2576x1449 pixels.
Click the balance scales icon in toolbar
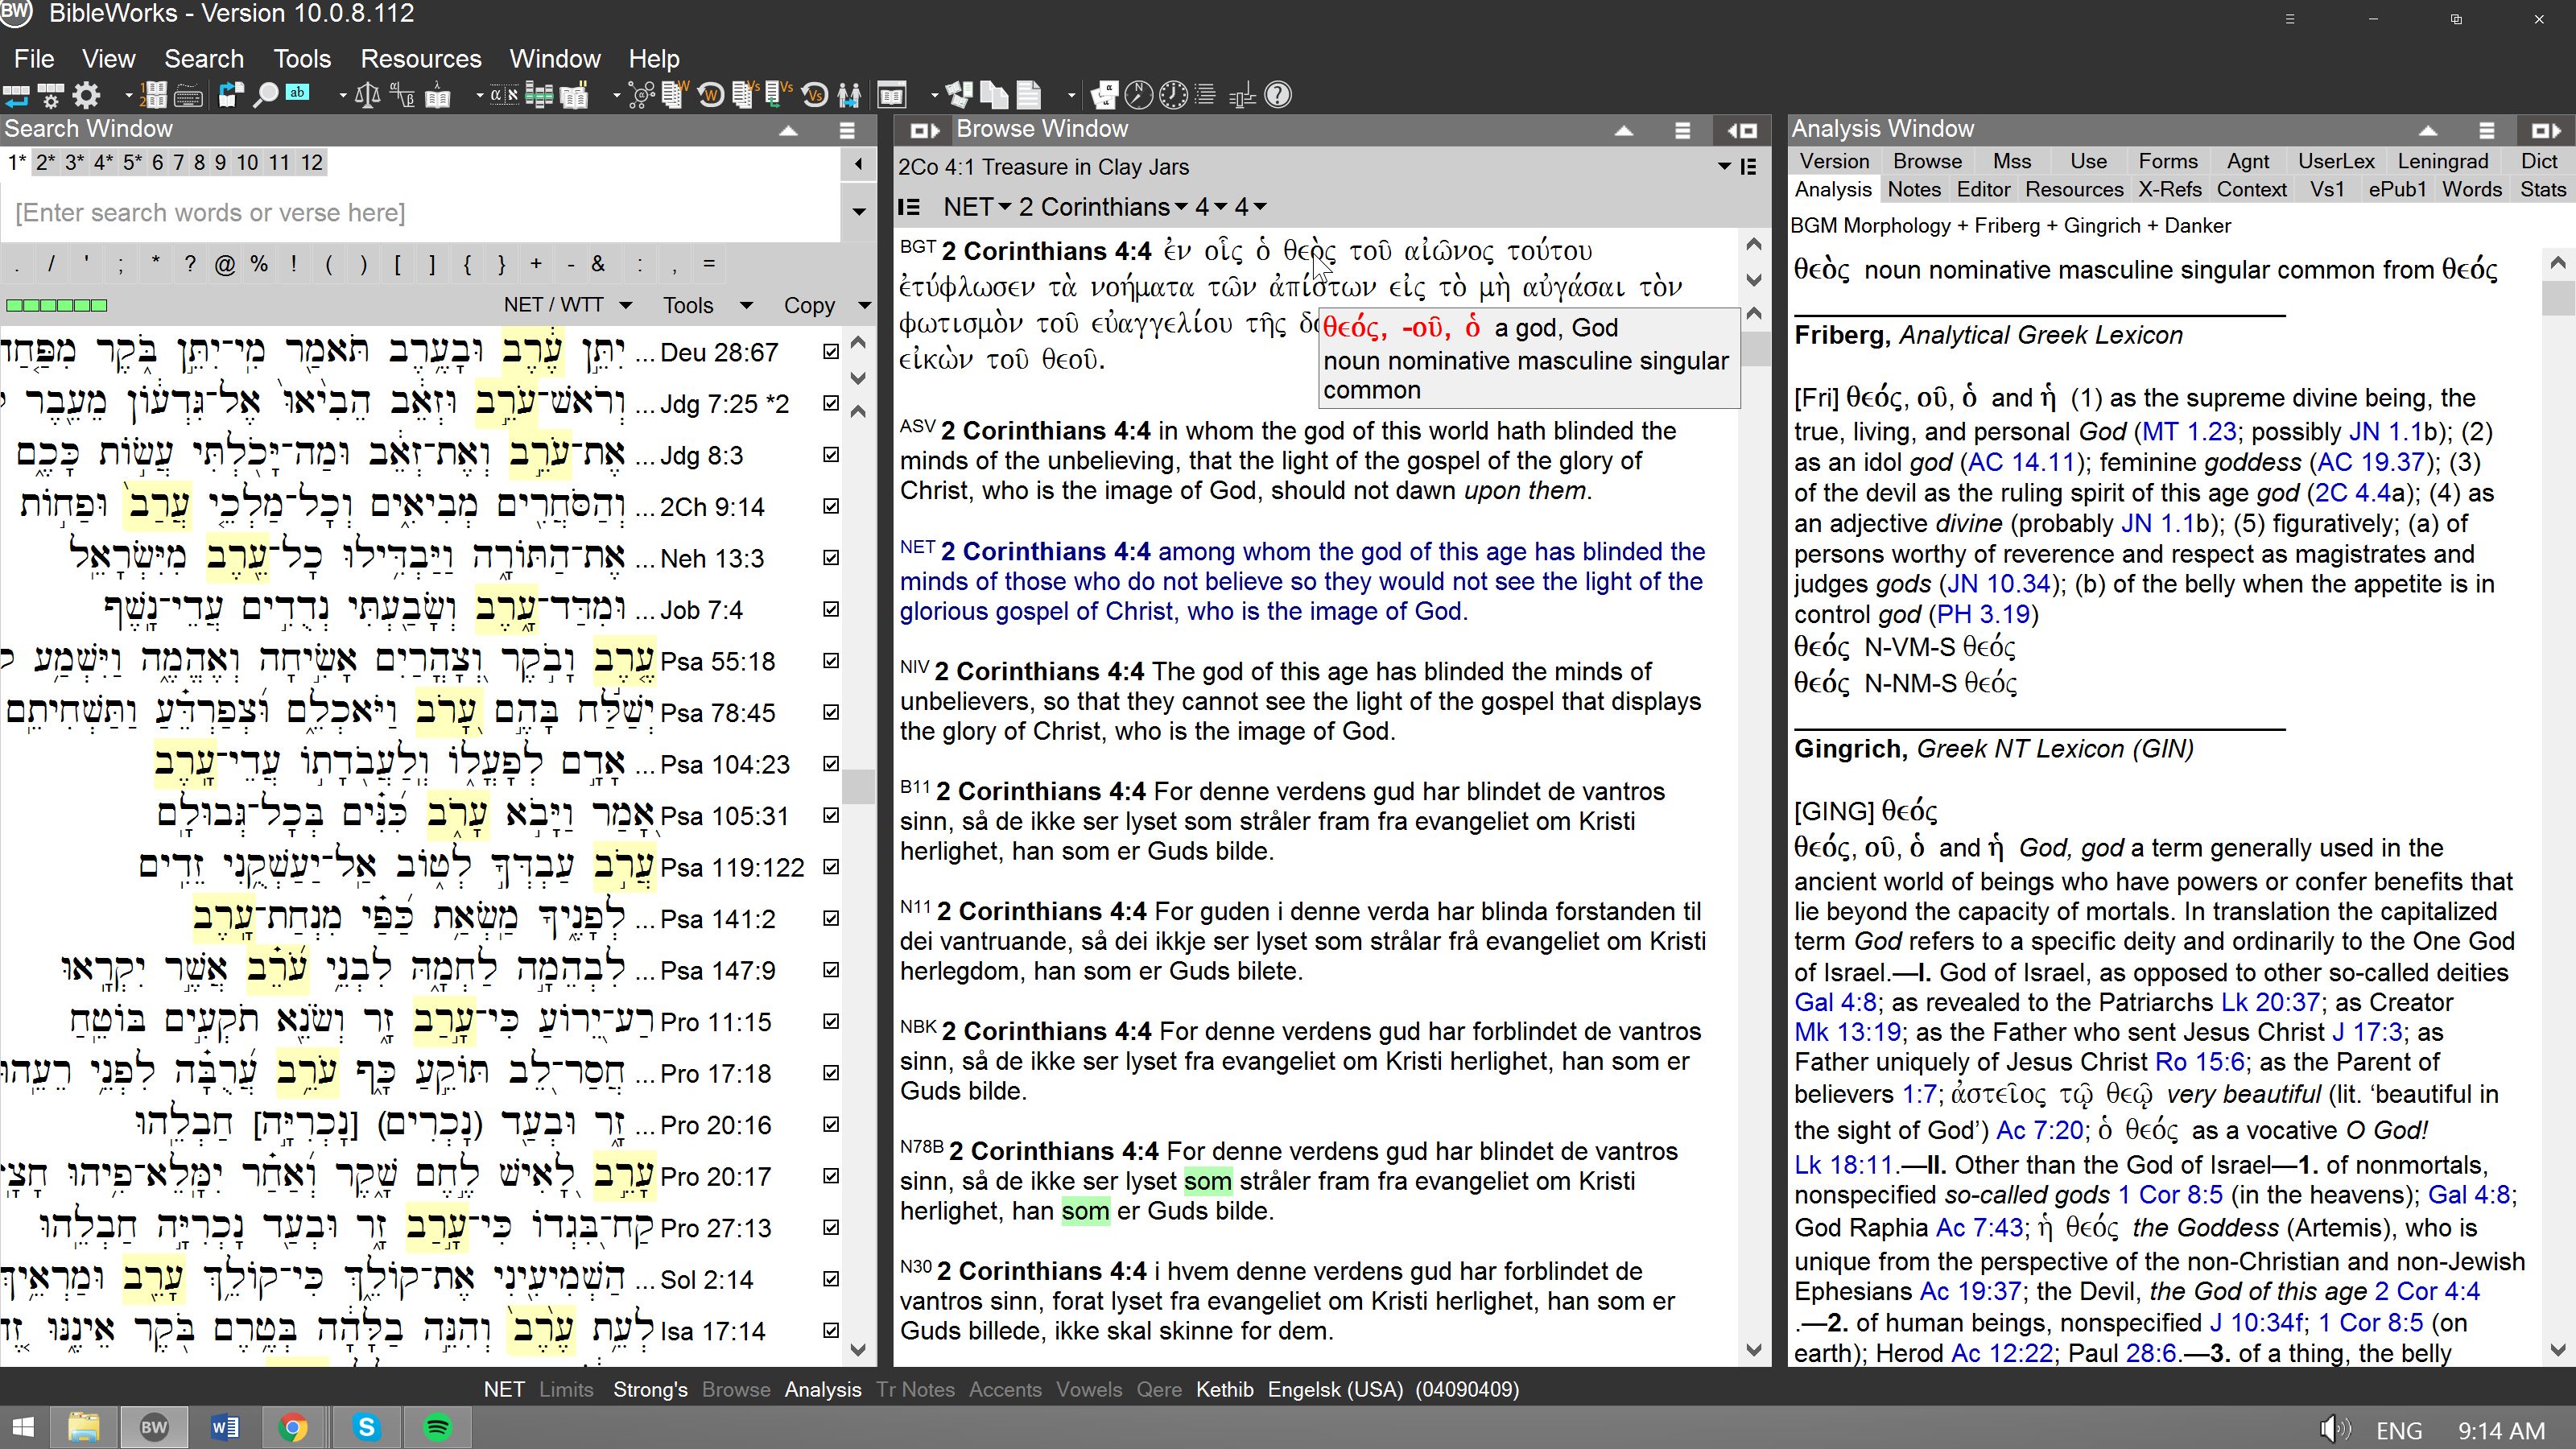[368, 95]
